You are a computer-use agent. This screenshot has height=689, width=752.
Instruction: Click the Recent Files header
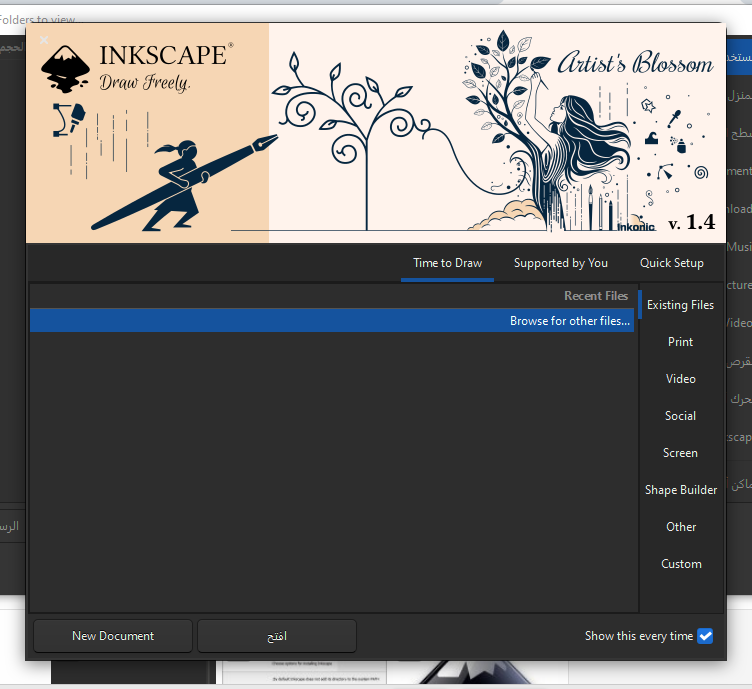pos(596,296)
